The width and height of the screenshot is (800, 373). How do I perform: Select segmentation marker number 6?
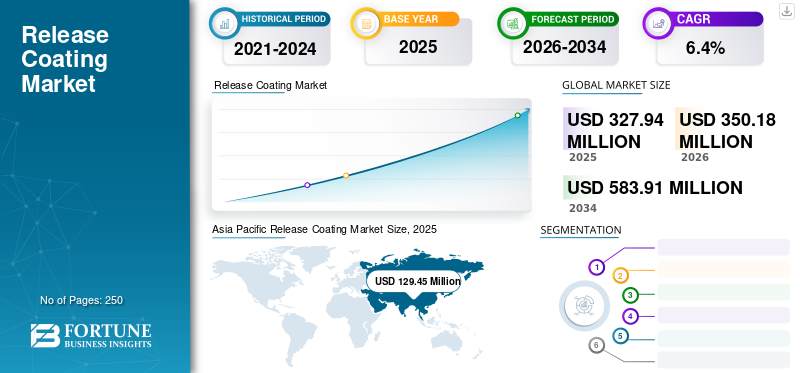tap(596, 345)
